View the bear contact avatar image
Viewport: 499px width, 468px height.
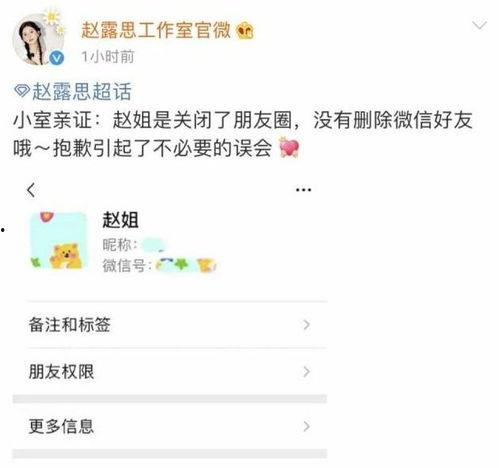click(59, 240)
